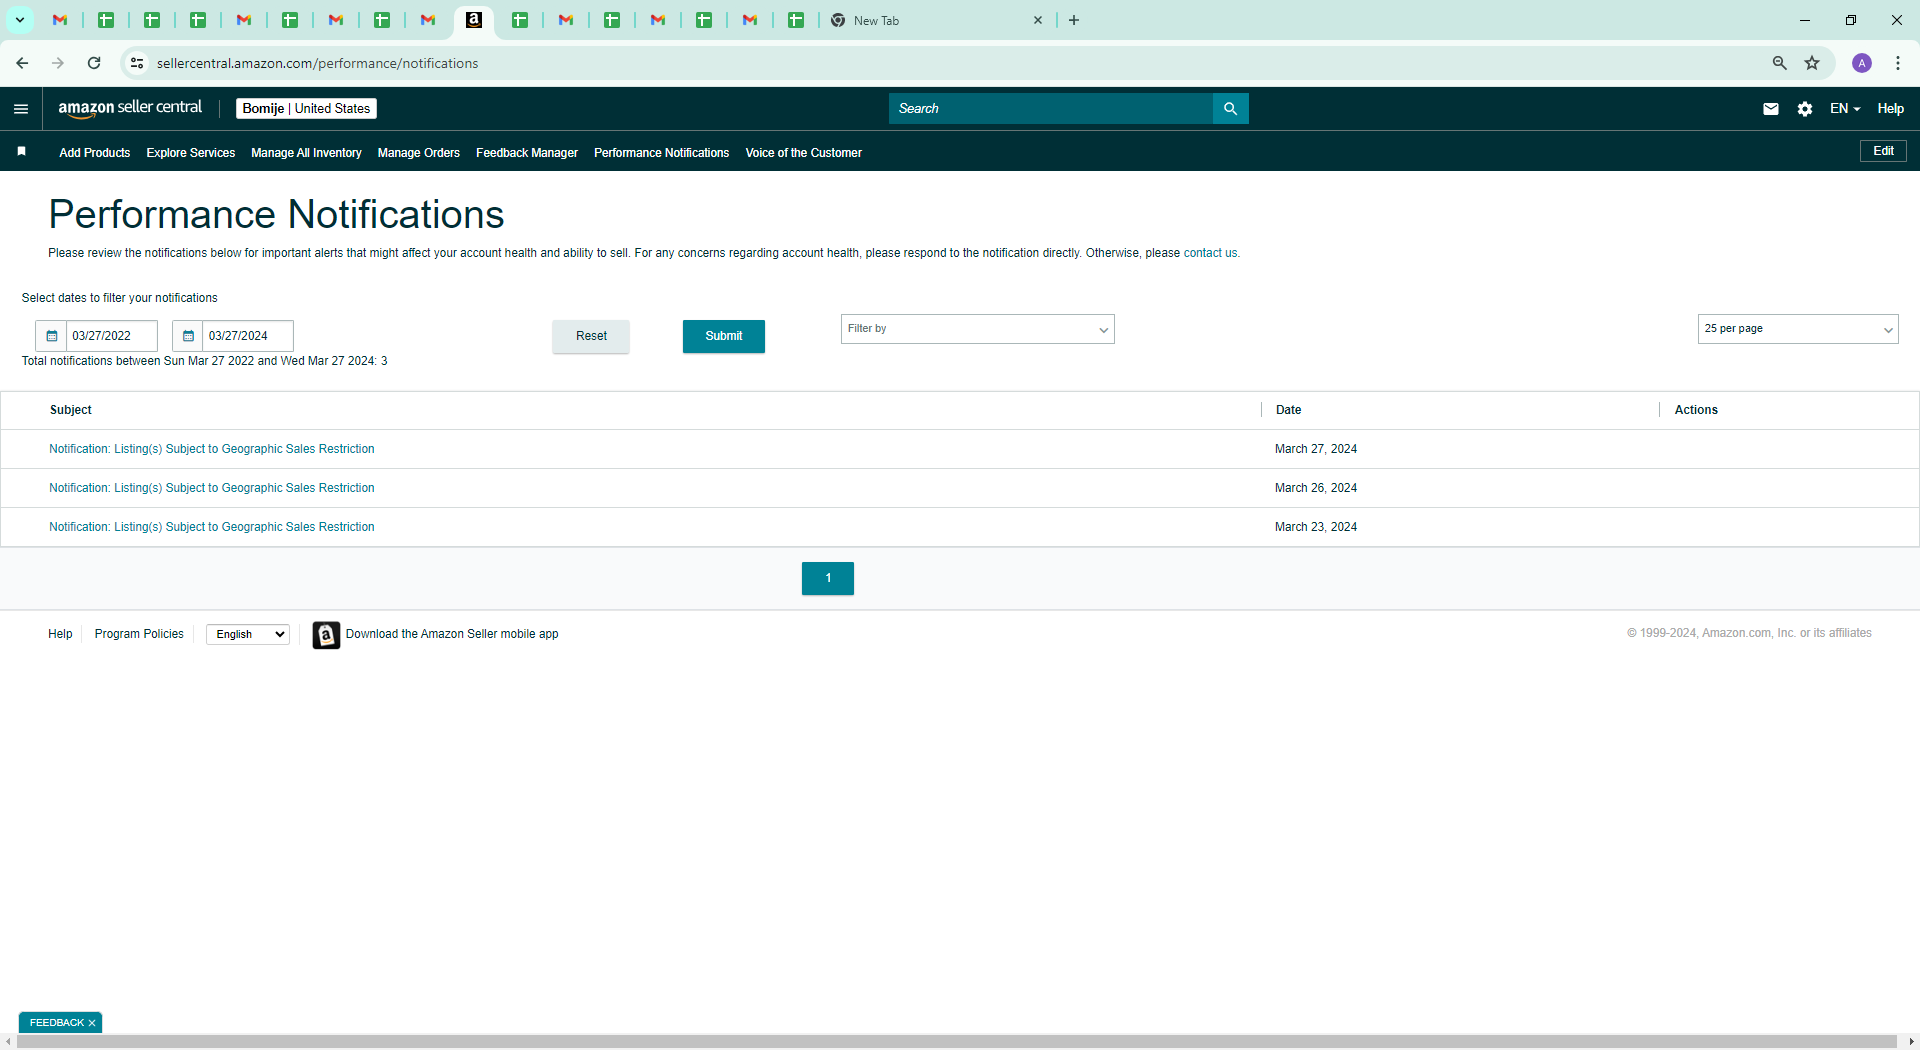View site information icon in address bar
The width and height of the screenshot is (1920, 1050).
pos(137,63)
